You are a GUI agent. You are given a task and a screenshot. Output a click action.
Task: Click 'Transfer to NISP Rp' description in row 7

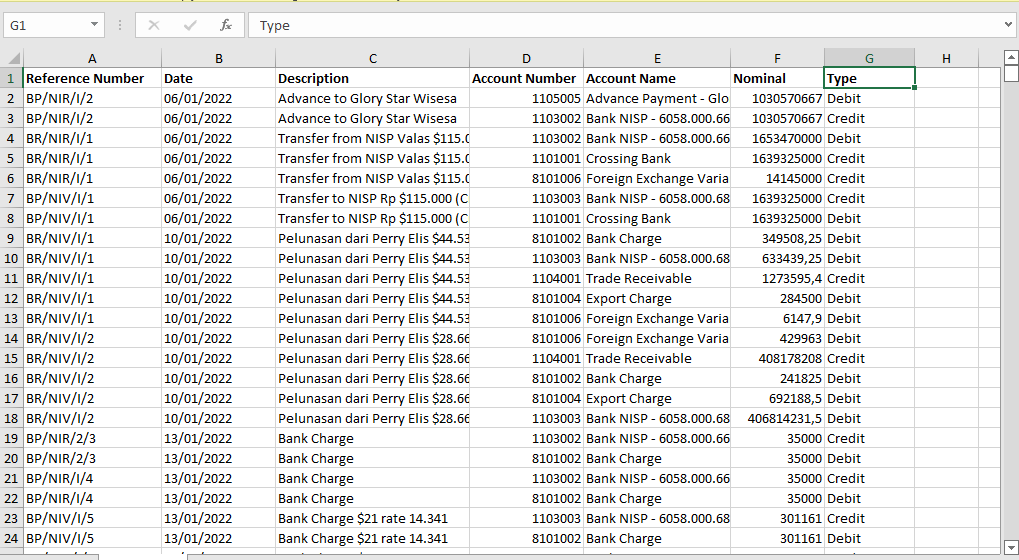pos(372,199)
